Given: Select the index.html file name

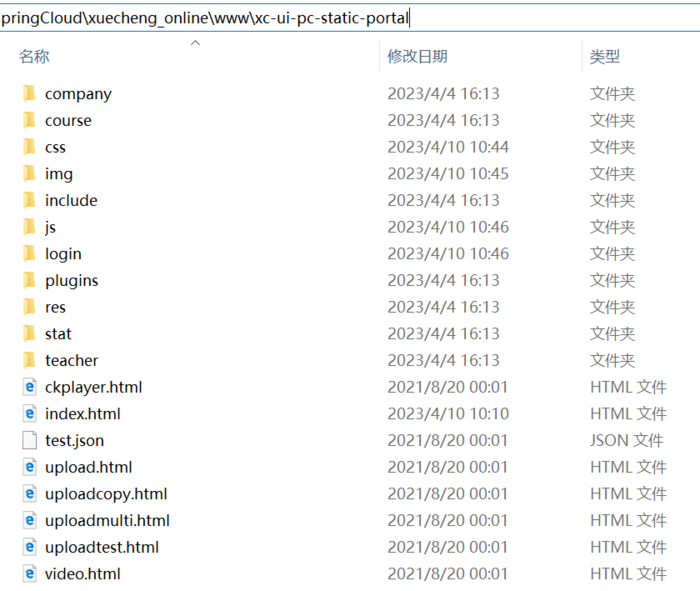Looking at the screenshot, I should [82, 414].
